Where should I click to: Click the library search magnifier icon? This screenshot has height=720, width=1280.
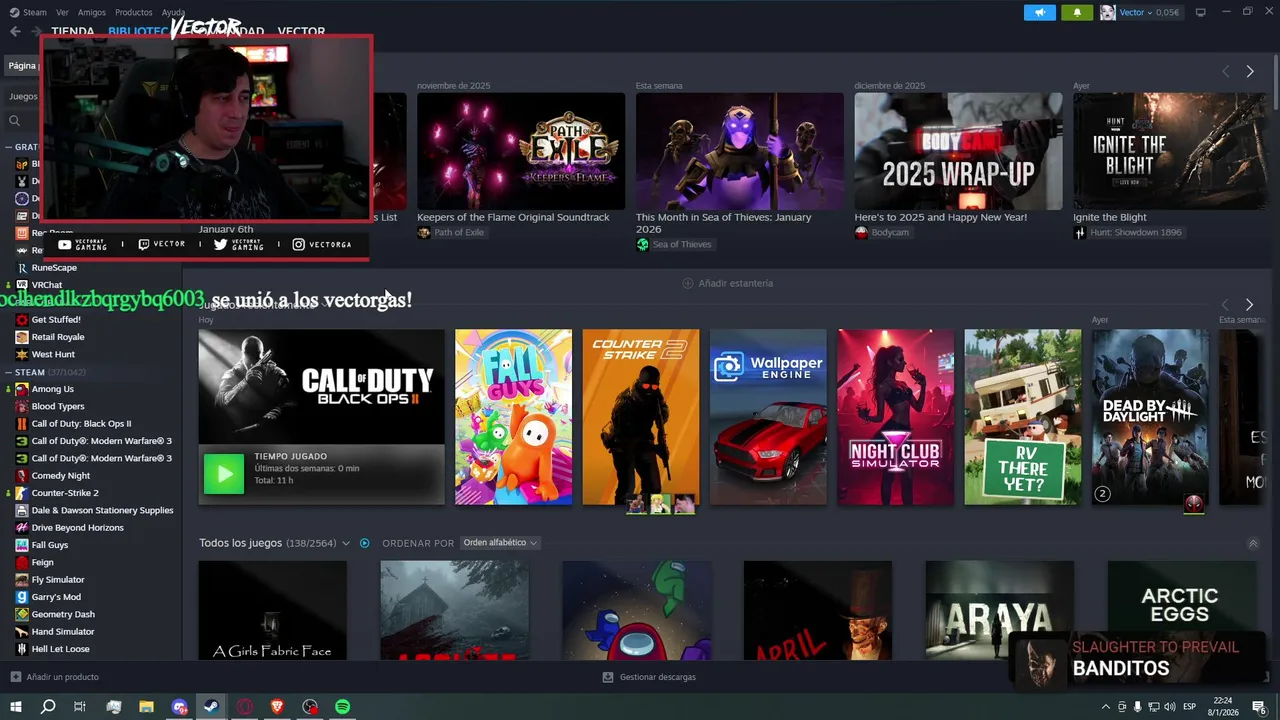(14, 121)
